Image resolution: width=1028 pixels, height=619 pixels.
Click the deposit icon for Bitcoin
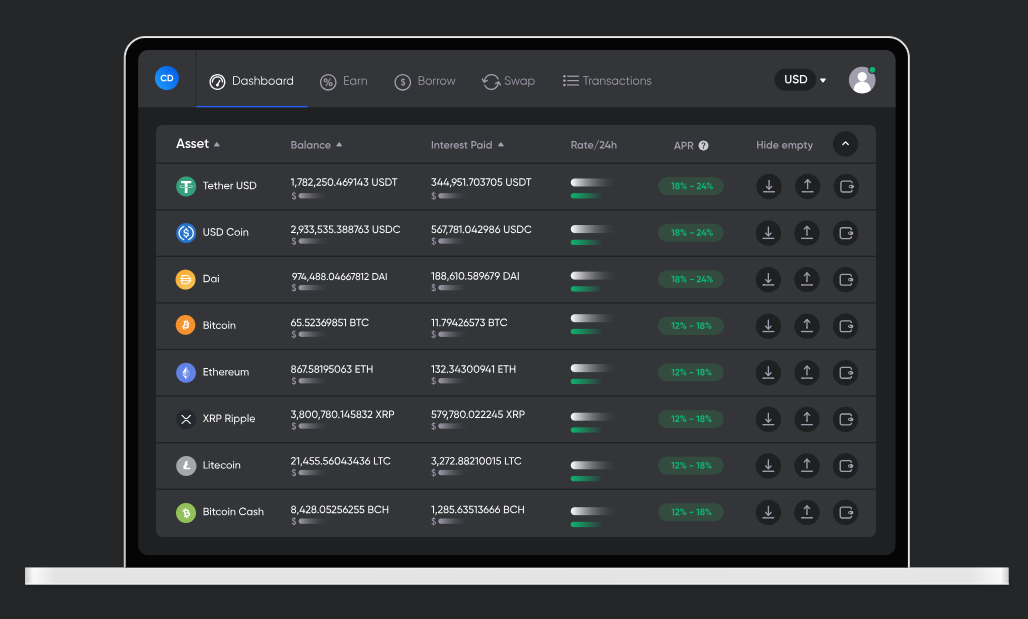(768, 326)
